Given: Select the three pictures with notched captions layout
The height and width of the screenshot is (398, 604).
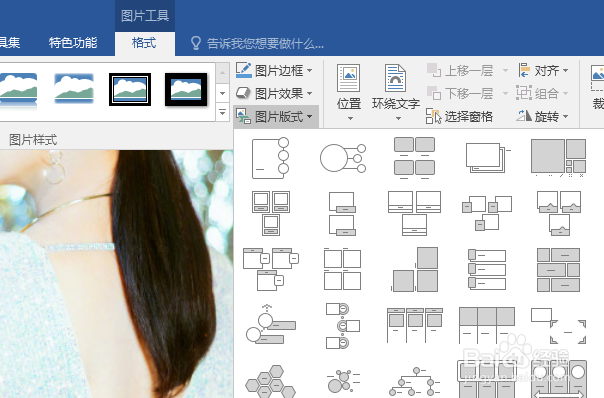Looking at the screenshot, I should pyautogui.click(x=559, y=213).
